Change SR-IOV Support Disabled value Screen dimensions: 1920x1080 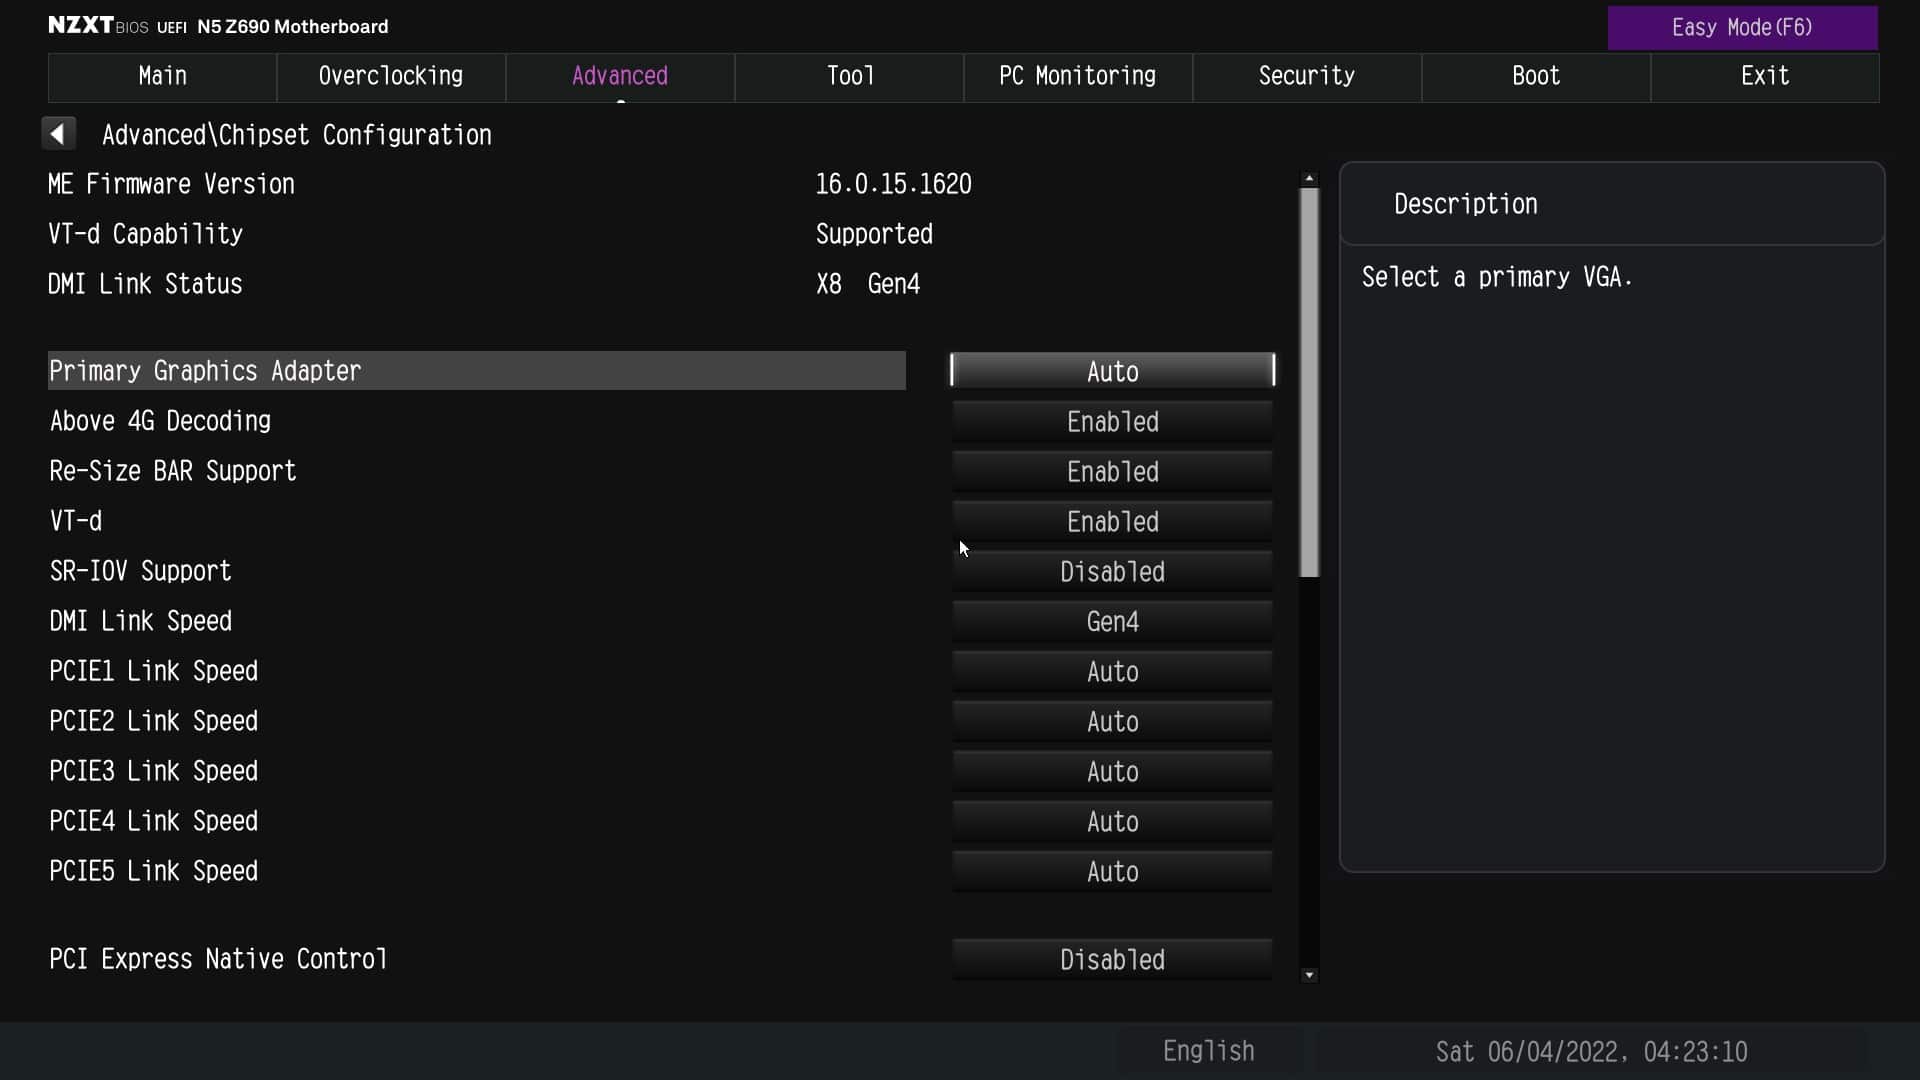[1112, 571]
